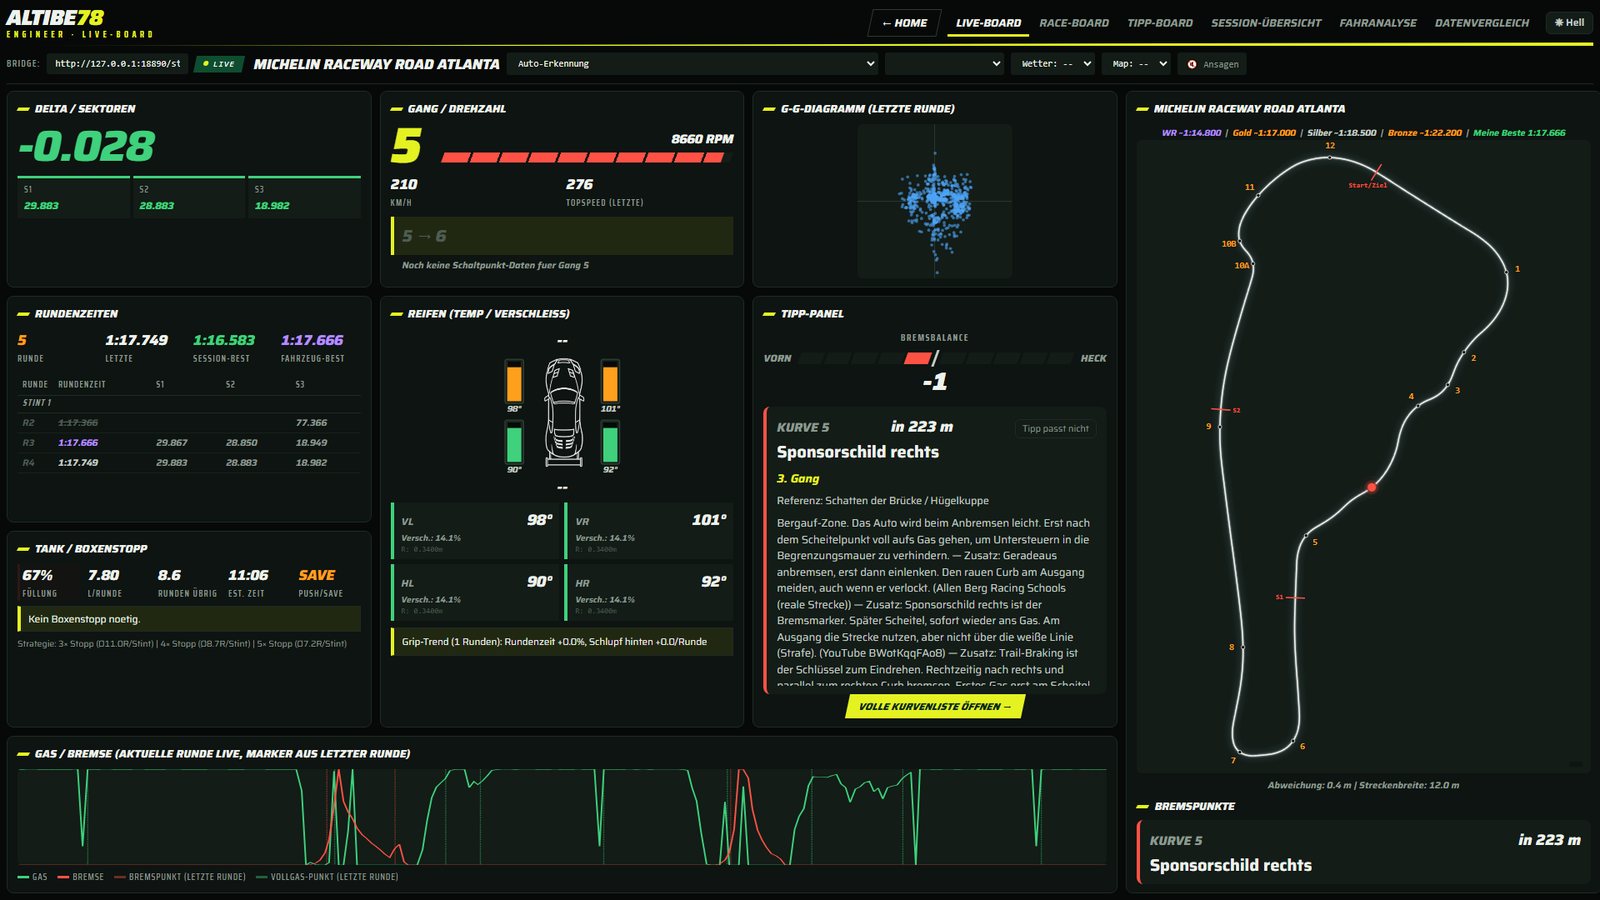Click the ALTIBE78 logo
Image resolution: width=1600 pixels, height=900 pixels.
click(x=55, y=17)
